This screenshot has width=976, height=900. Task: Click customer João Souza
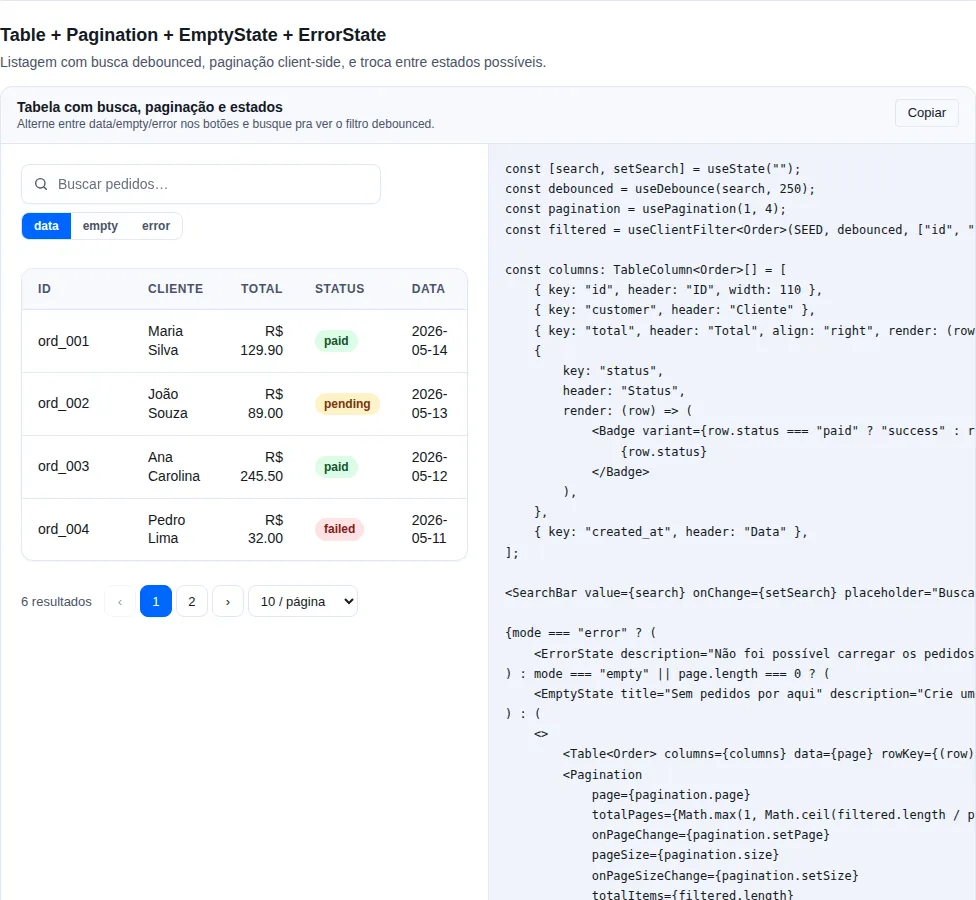coord(168,403)
